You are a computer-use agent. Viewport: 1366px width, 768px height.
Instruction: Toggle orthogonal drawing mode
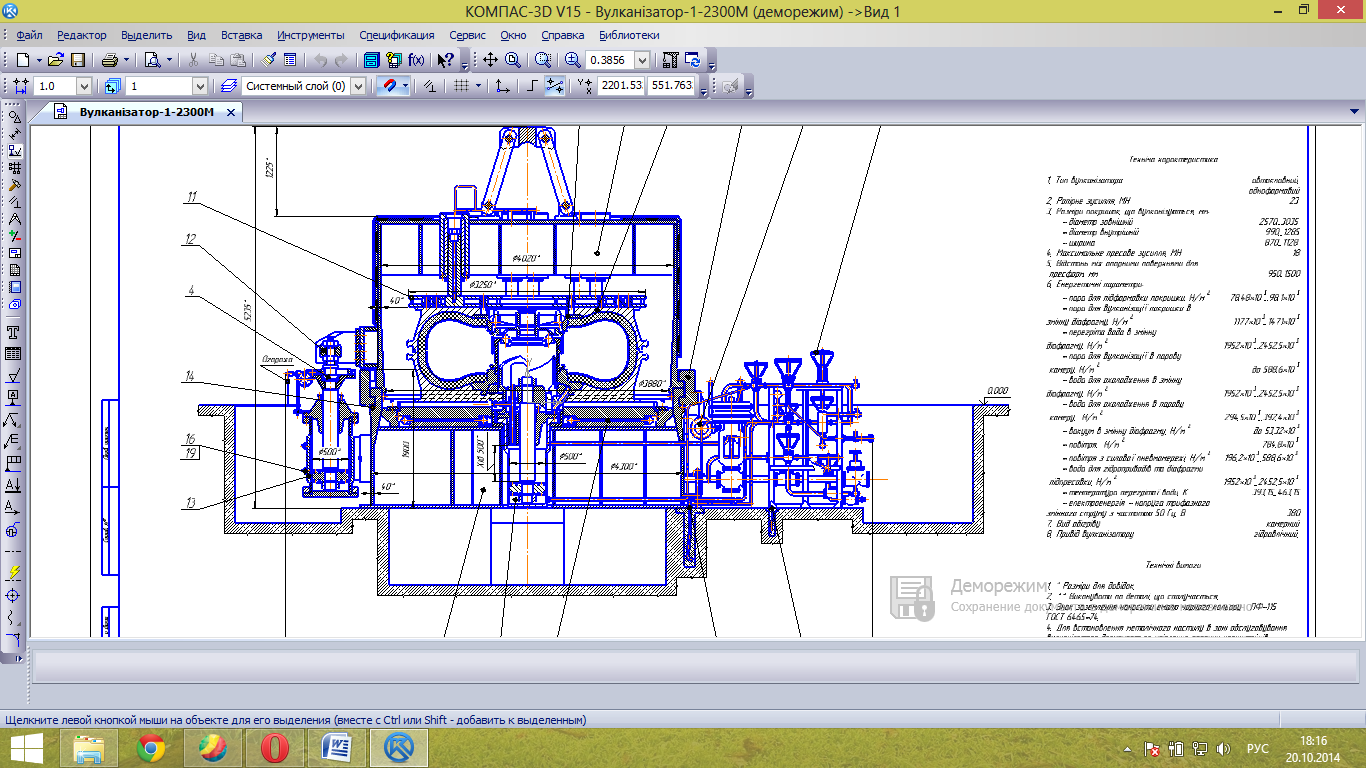click(532, 86)
